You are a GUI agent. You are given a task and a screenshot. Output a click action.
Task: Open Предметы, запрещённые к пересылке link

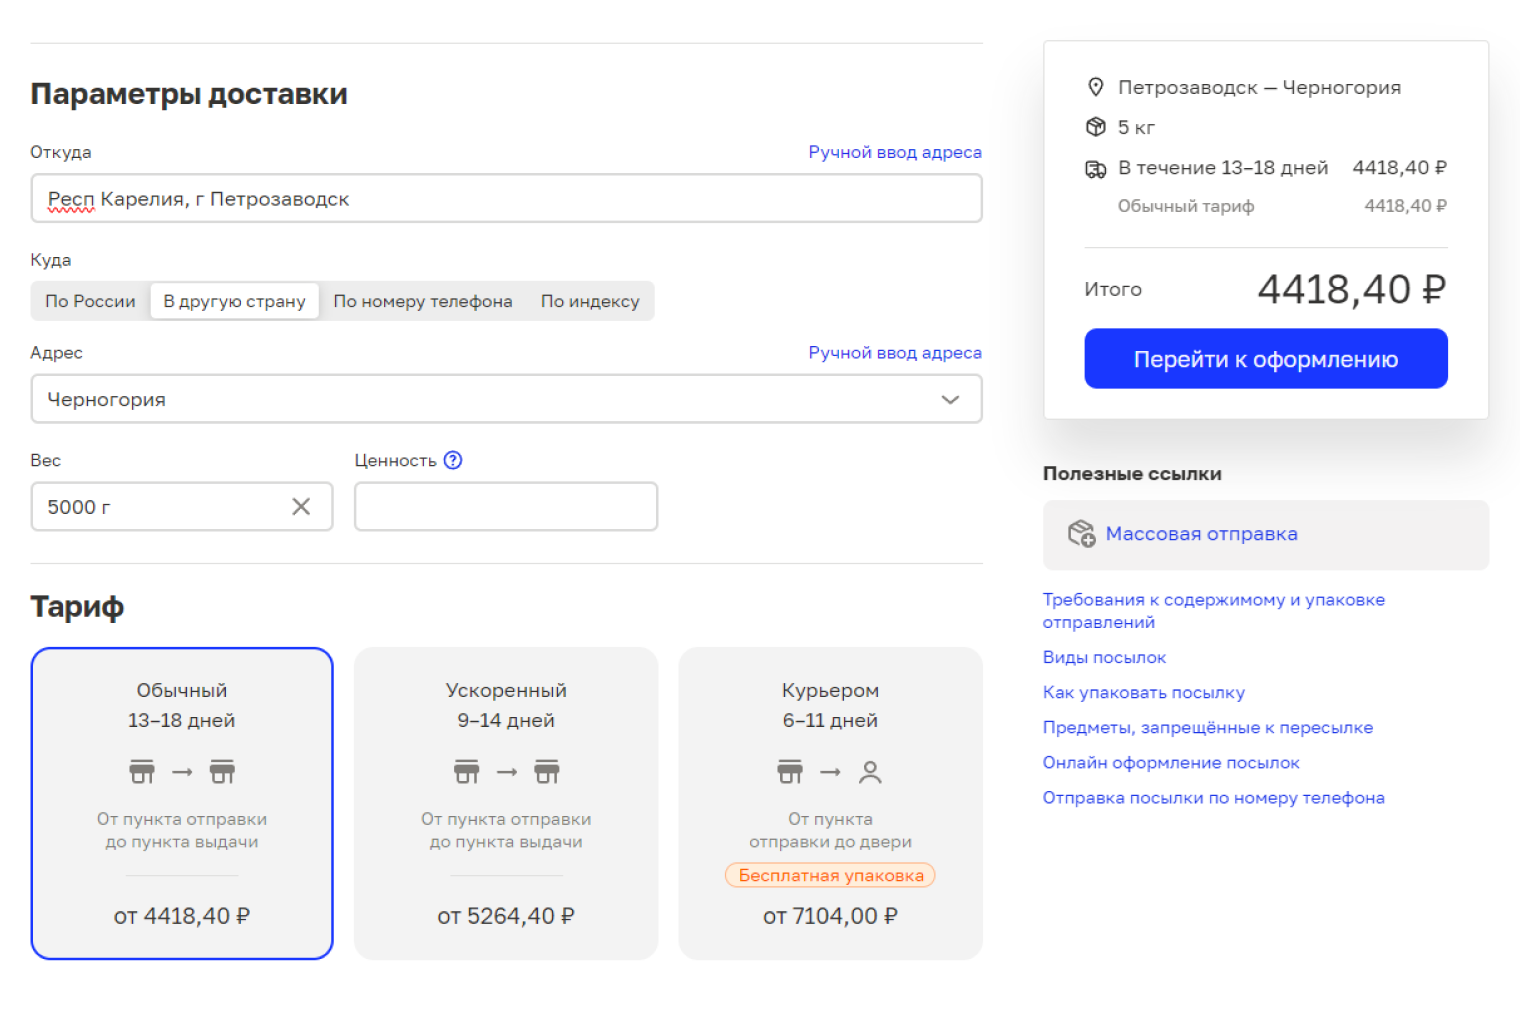[1208, 727]
